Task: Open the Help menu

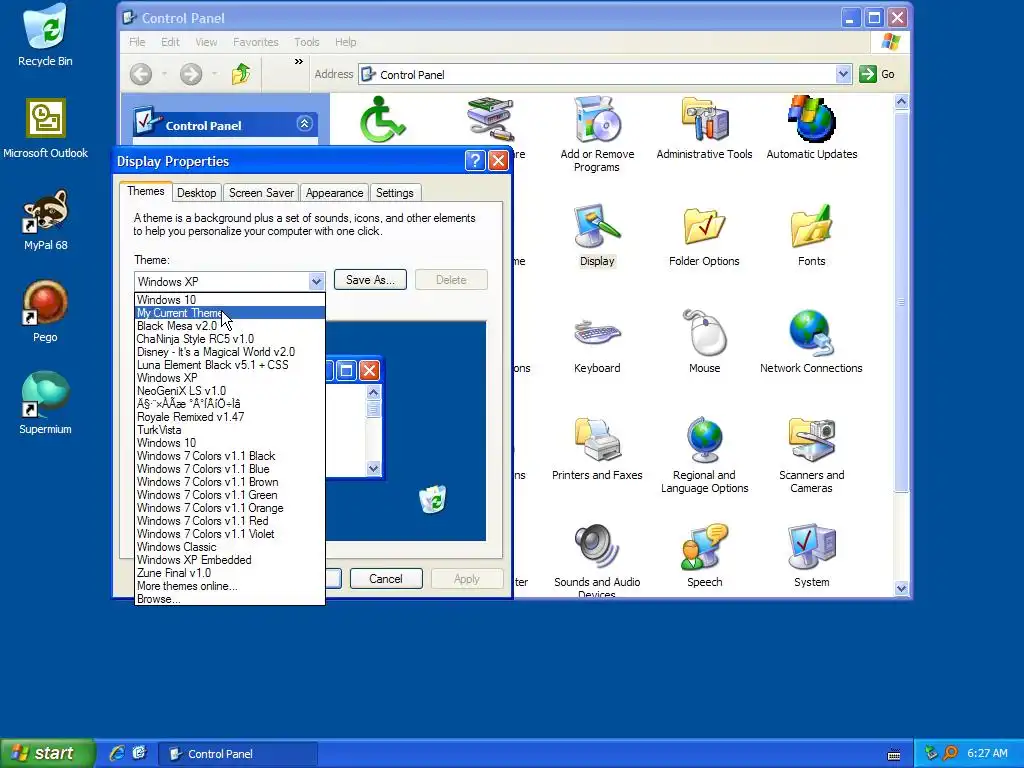Action: click(x=345, y=42)
